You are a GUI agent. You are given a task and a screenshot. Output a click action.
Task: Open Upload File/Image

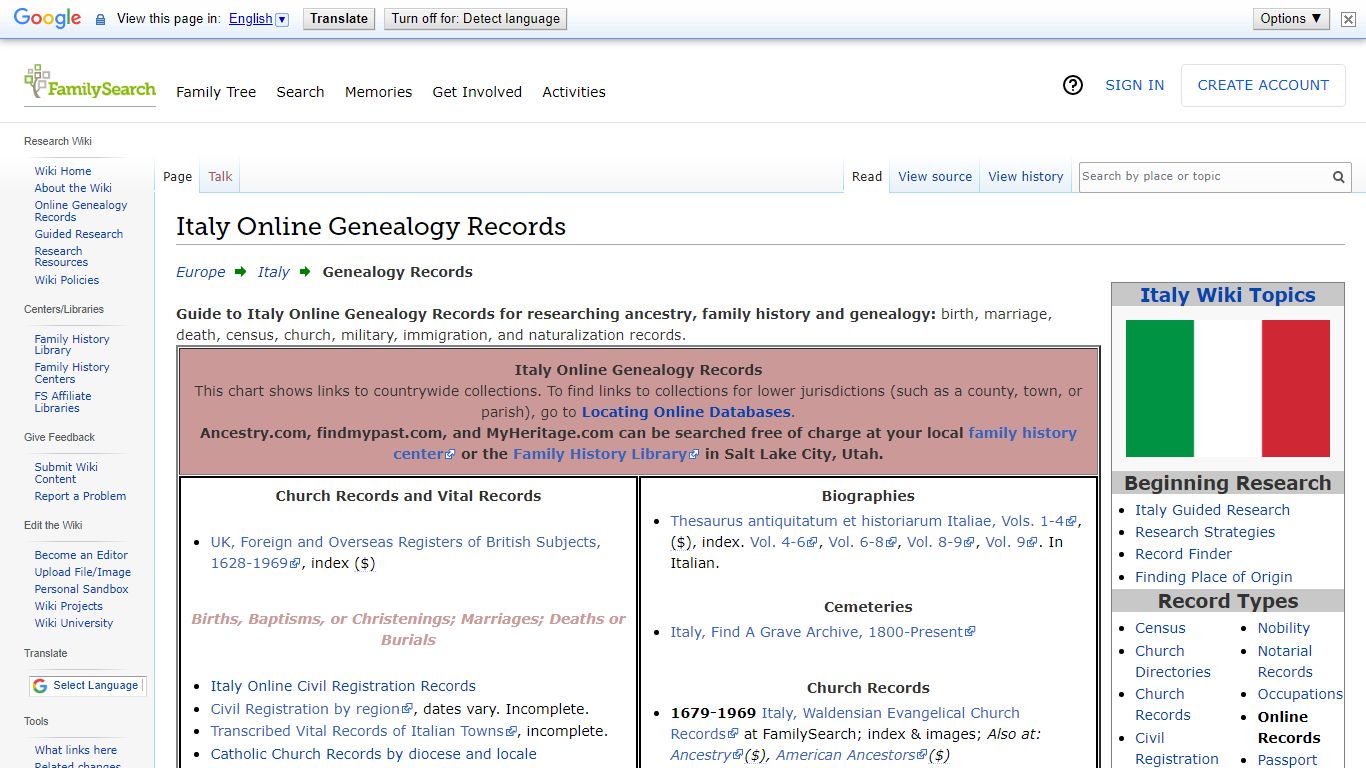click(83, 572)
